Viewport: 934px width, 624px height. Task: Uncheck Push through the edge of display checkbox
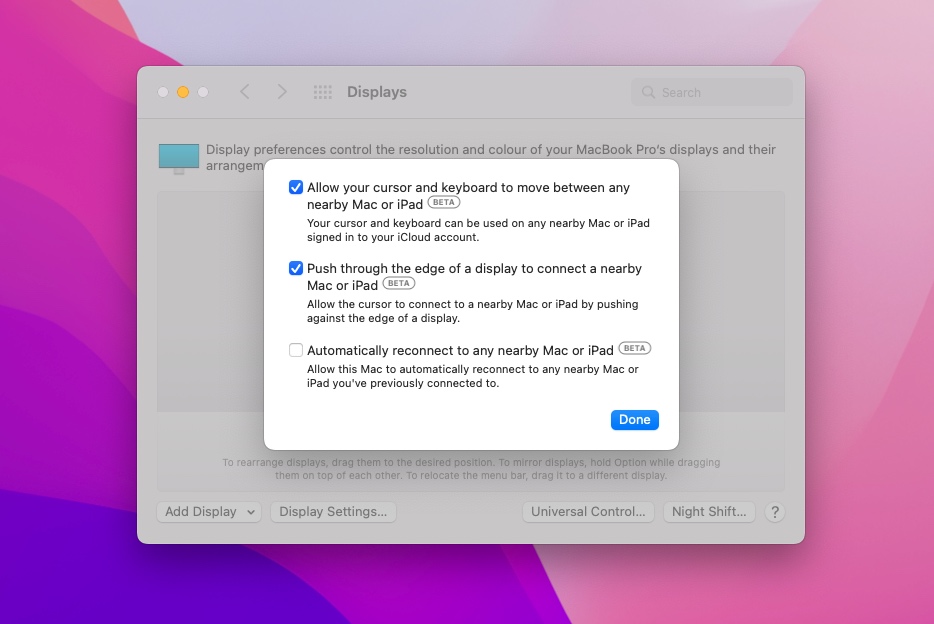[295, 269]
